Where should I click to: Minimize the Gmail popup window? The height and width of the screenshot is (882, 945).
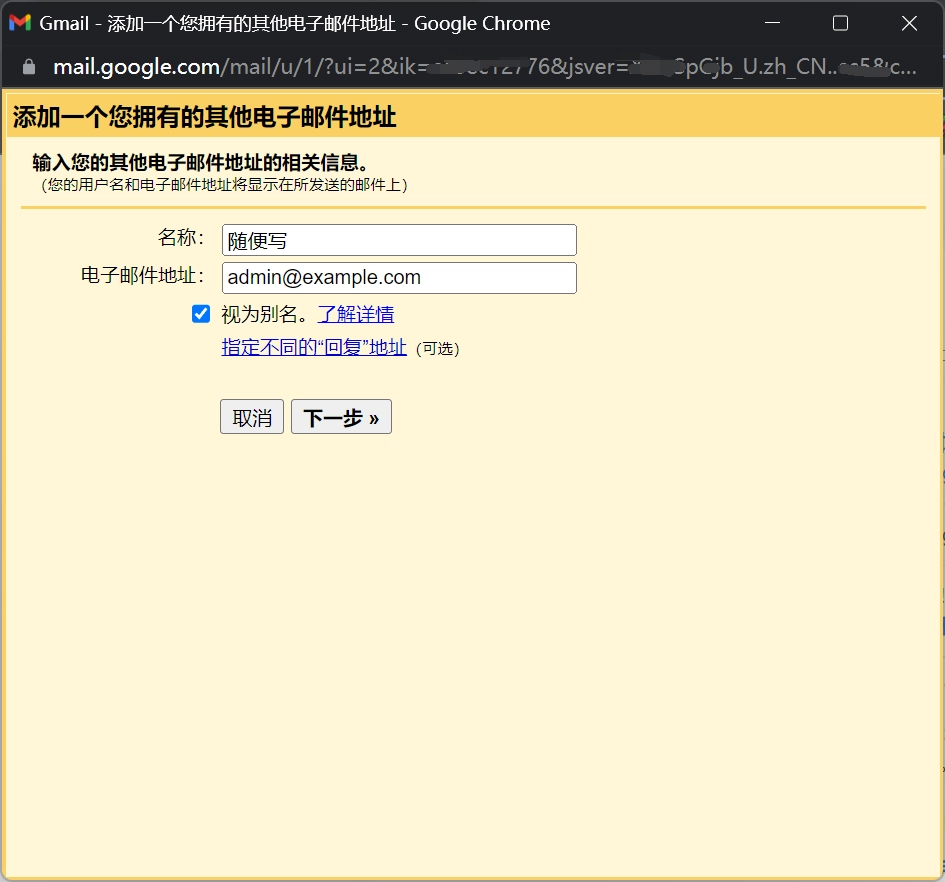click(x=772, y=23)
